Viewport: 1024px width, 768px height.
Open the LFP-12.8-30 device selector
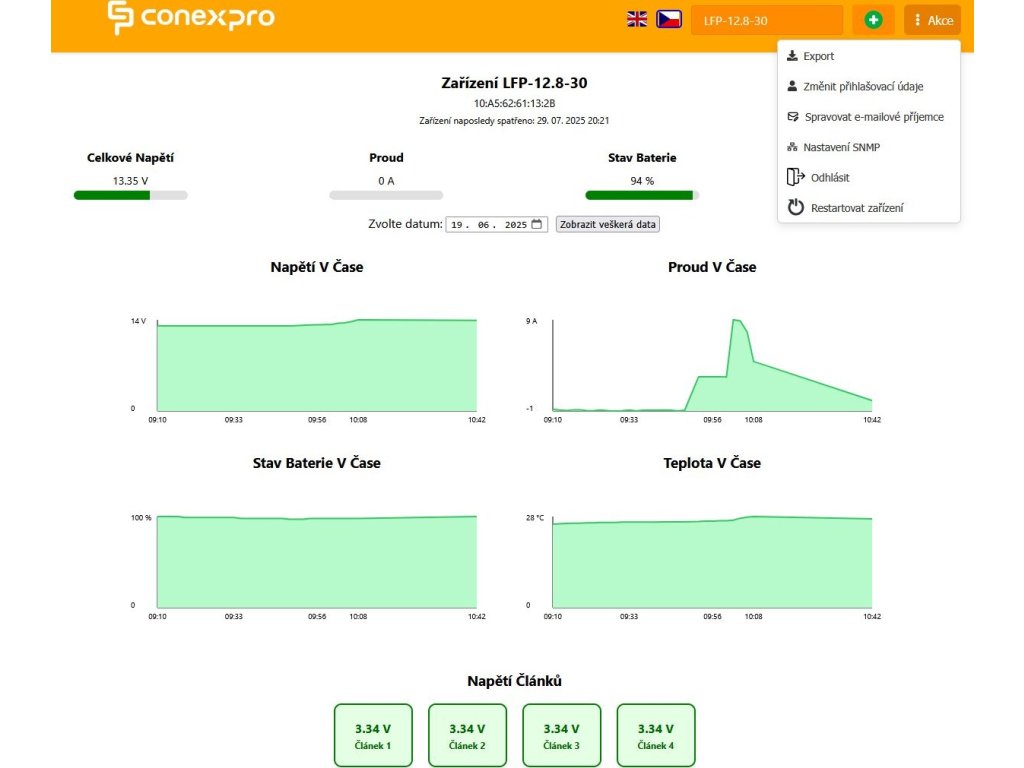click(767, 20)
